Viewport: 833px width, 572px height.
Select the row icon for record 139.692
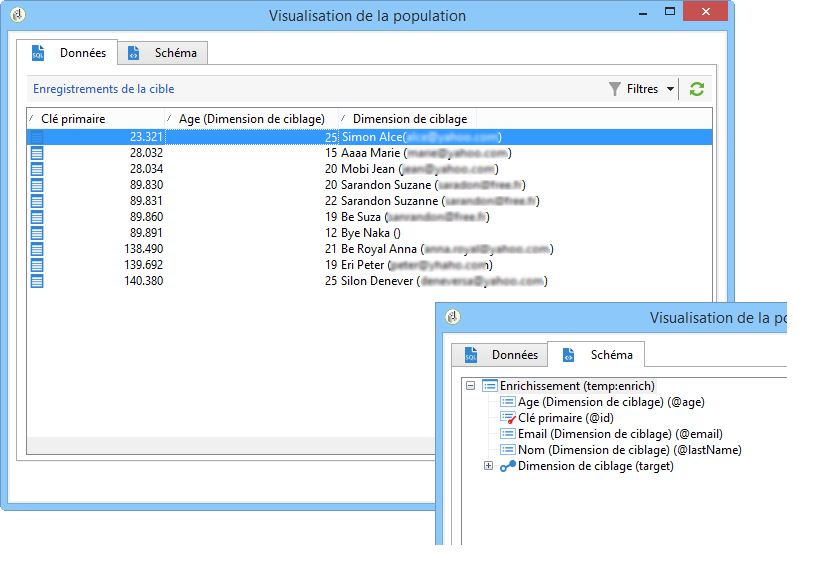coord(37,264)
